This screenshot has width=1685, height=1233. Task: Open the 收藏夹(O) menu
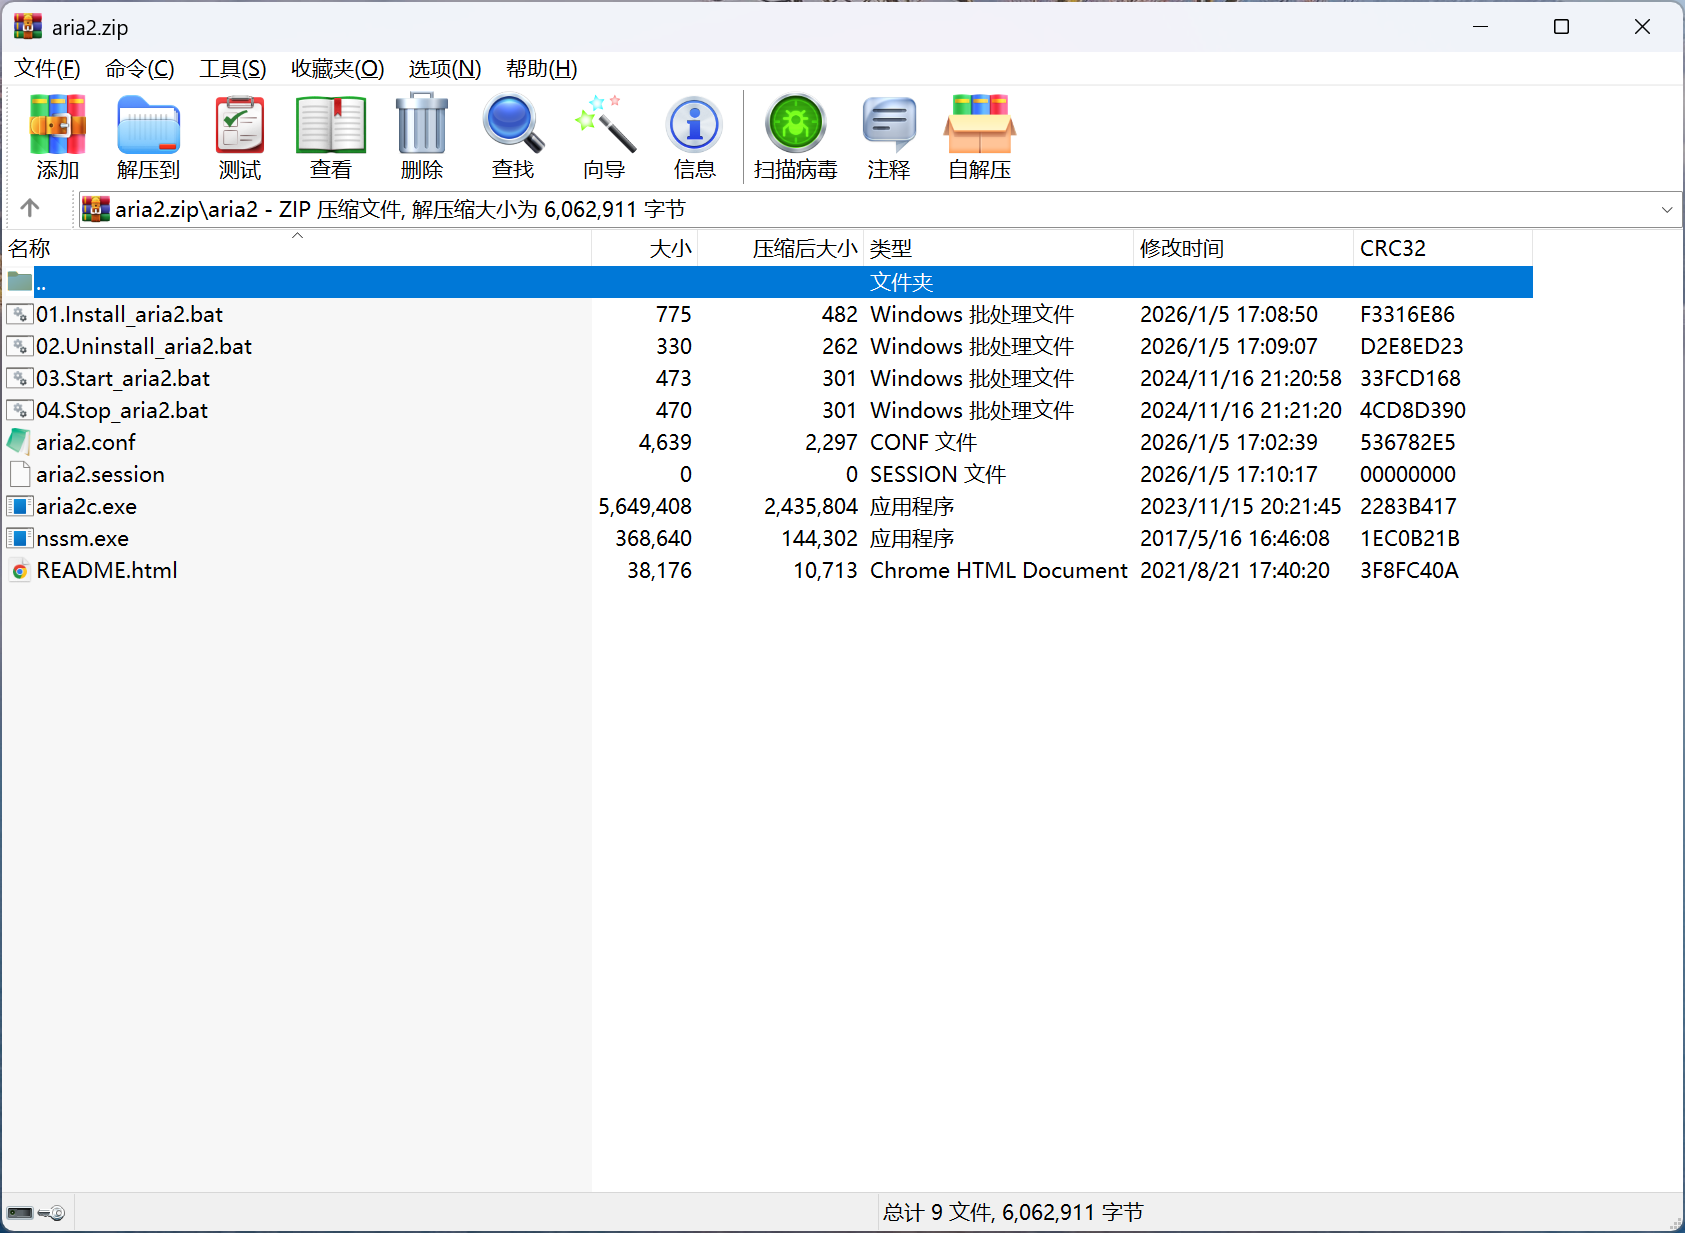coord(338,69)
